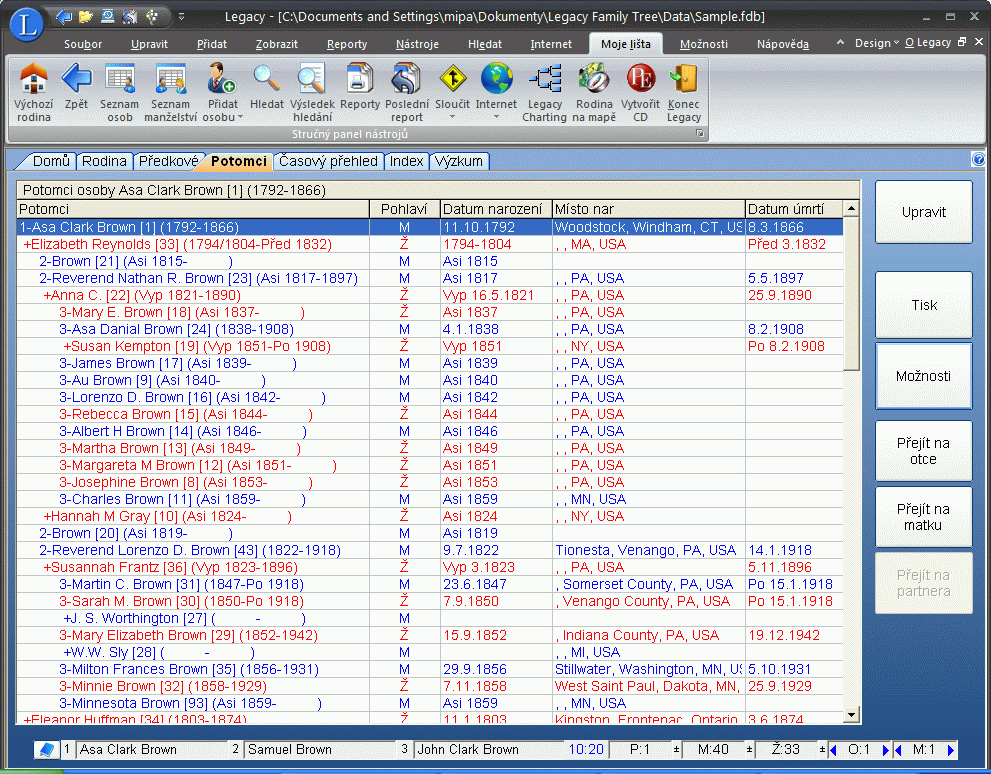991x774 pixels.
Task: Click the Zpět back arrow in ribbon
Action: click(x=76, y=86)
